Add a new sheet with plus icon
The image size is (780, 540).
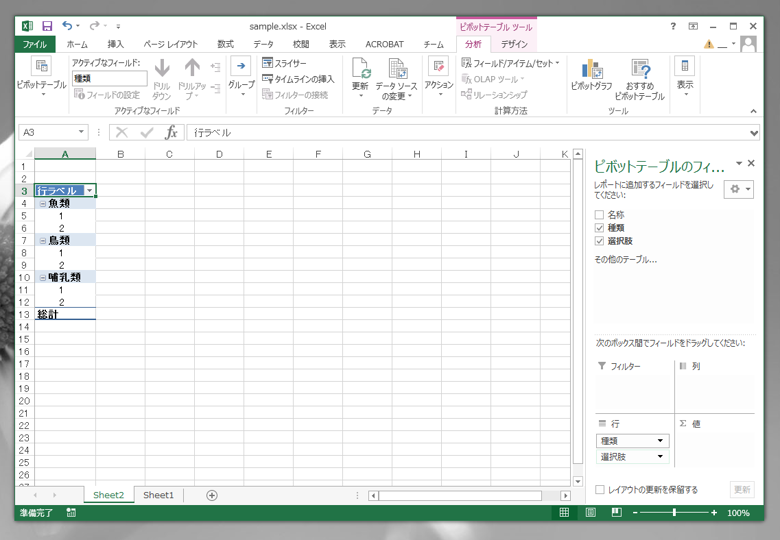(212, 495)
